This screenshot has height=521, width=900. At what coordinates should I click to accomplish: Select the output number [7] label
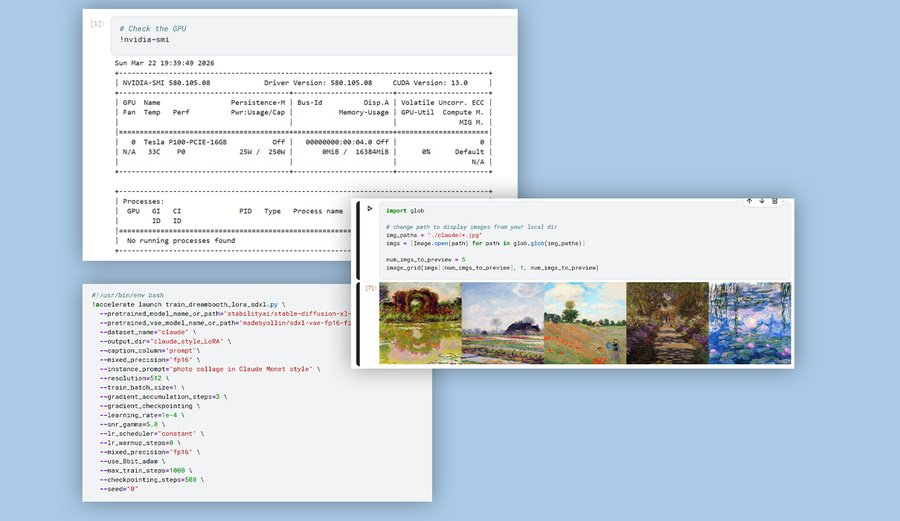[x=370, y=288]
